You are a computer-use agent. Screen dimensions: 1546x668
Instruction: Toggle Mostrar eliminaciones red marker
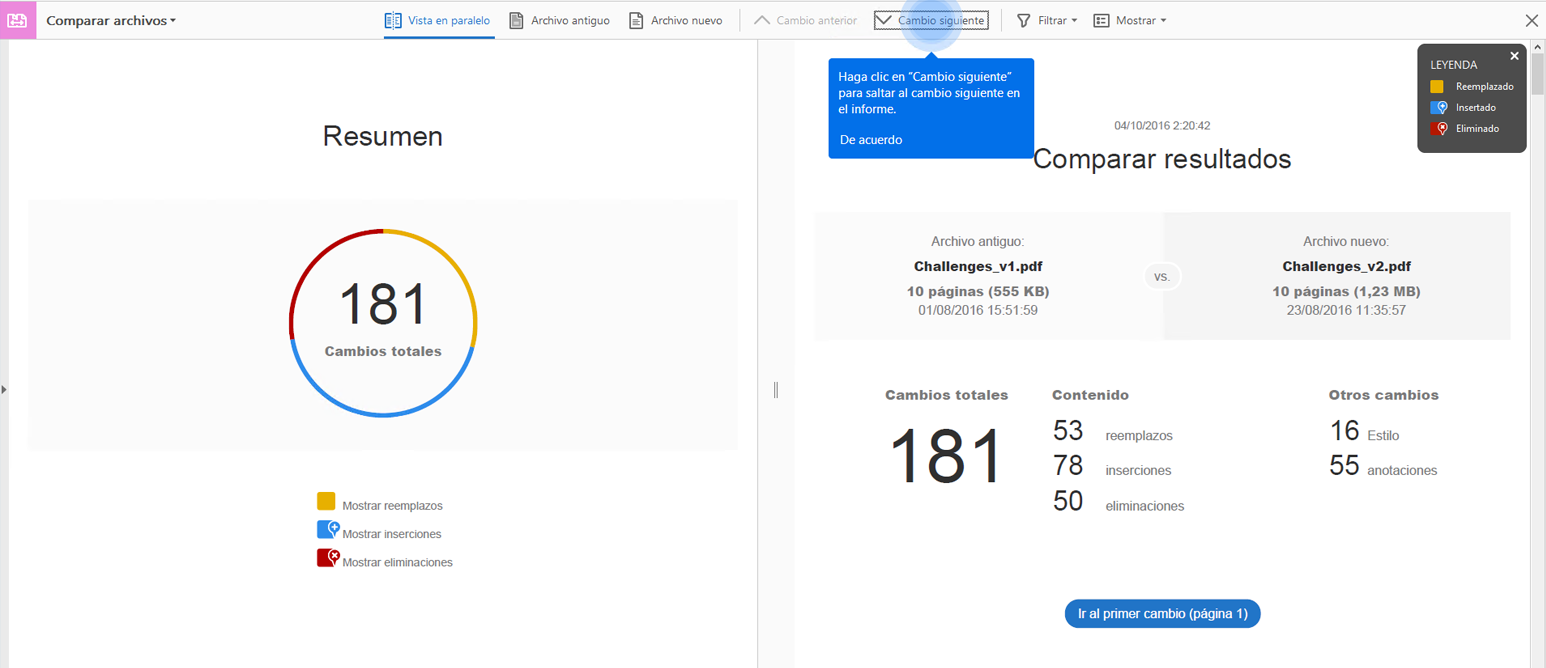click(x=327, y=558)
